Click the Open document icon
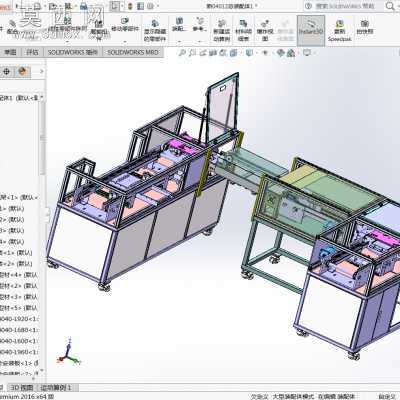This screenshot has height=400, width=400. tap(52, 6)
